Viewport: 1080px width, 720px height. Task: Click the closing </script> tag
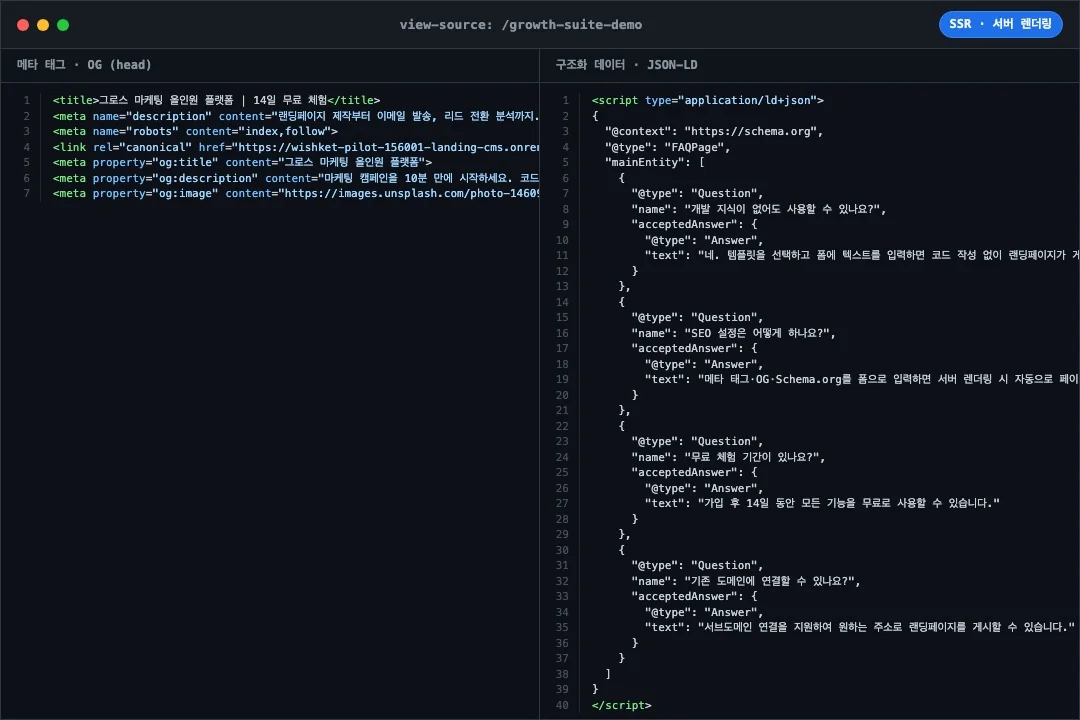click(x=621, y=705)
